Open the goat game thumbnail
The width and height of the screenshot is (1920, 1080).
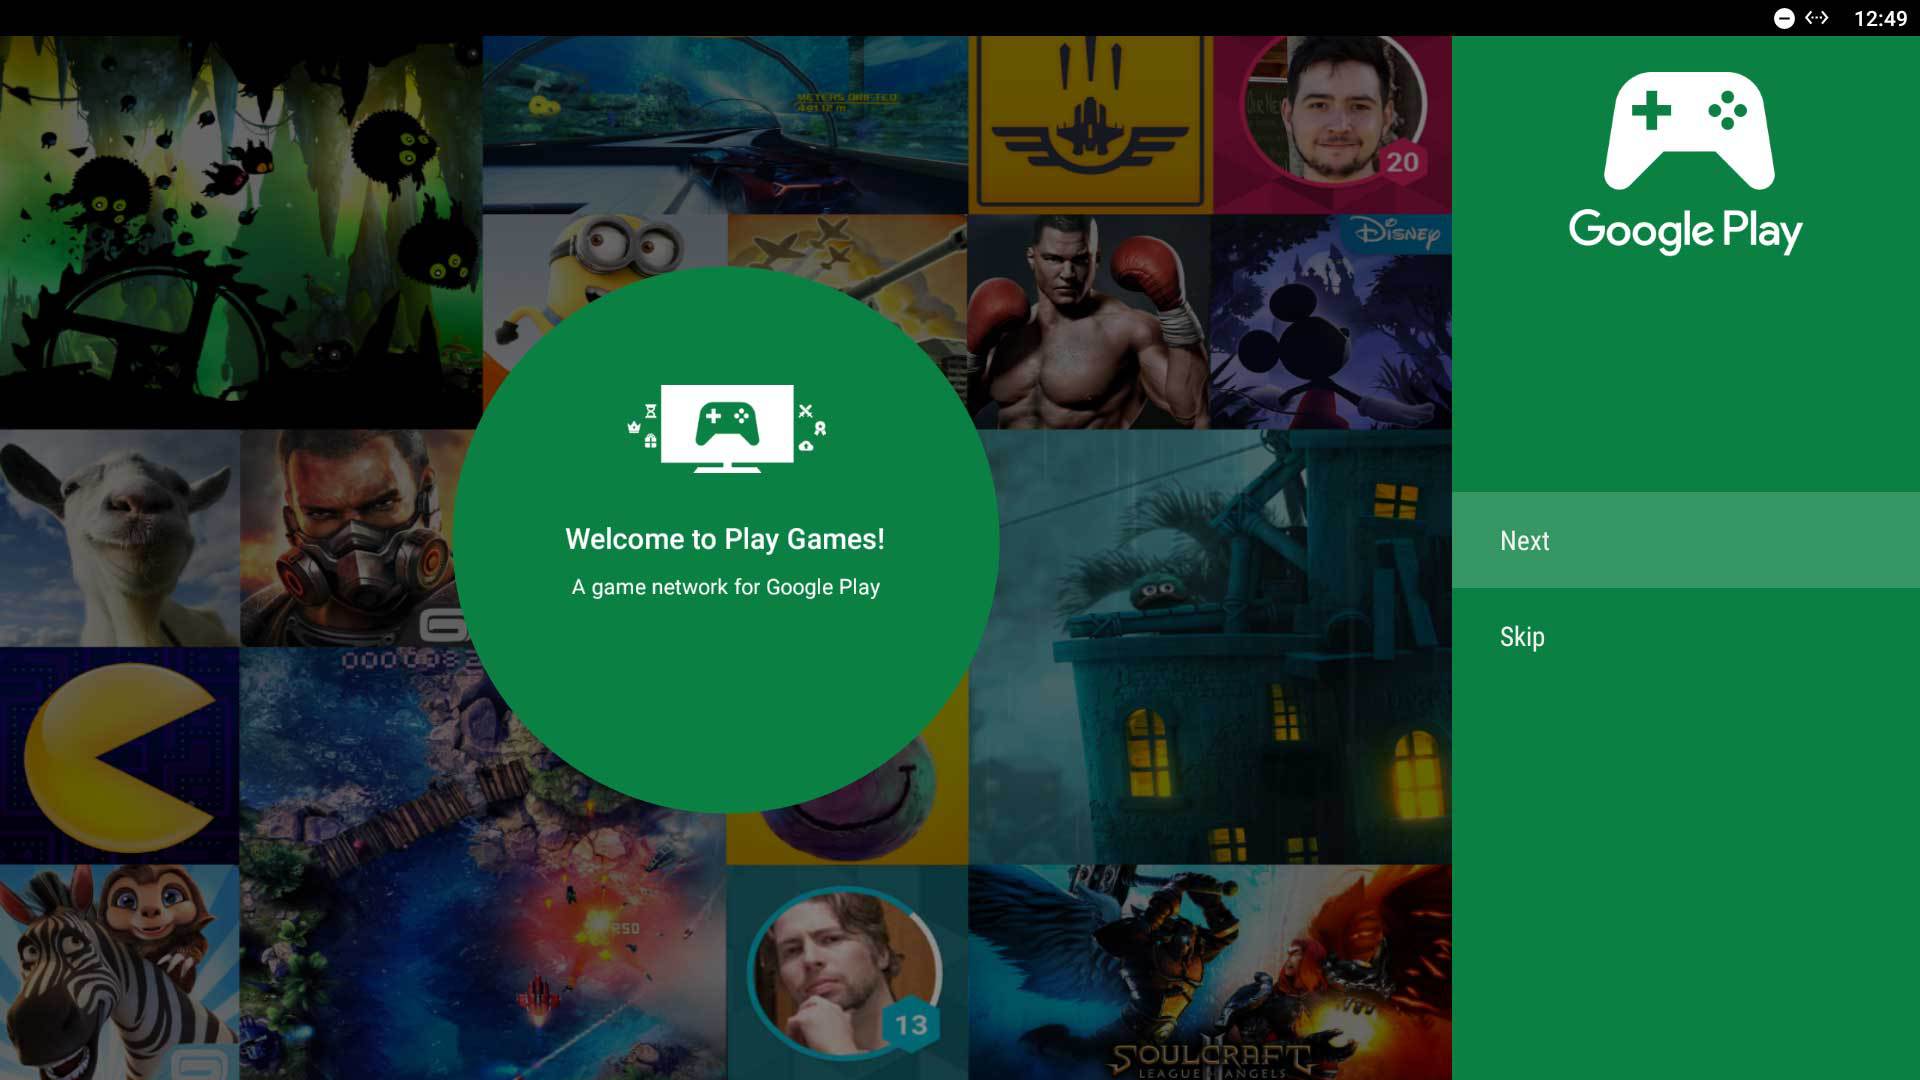pyautogui.click(x=120, y=538)
